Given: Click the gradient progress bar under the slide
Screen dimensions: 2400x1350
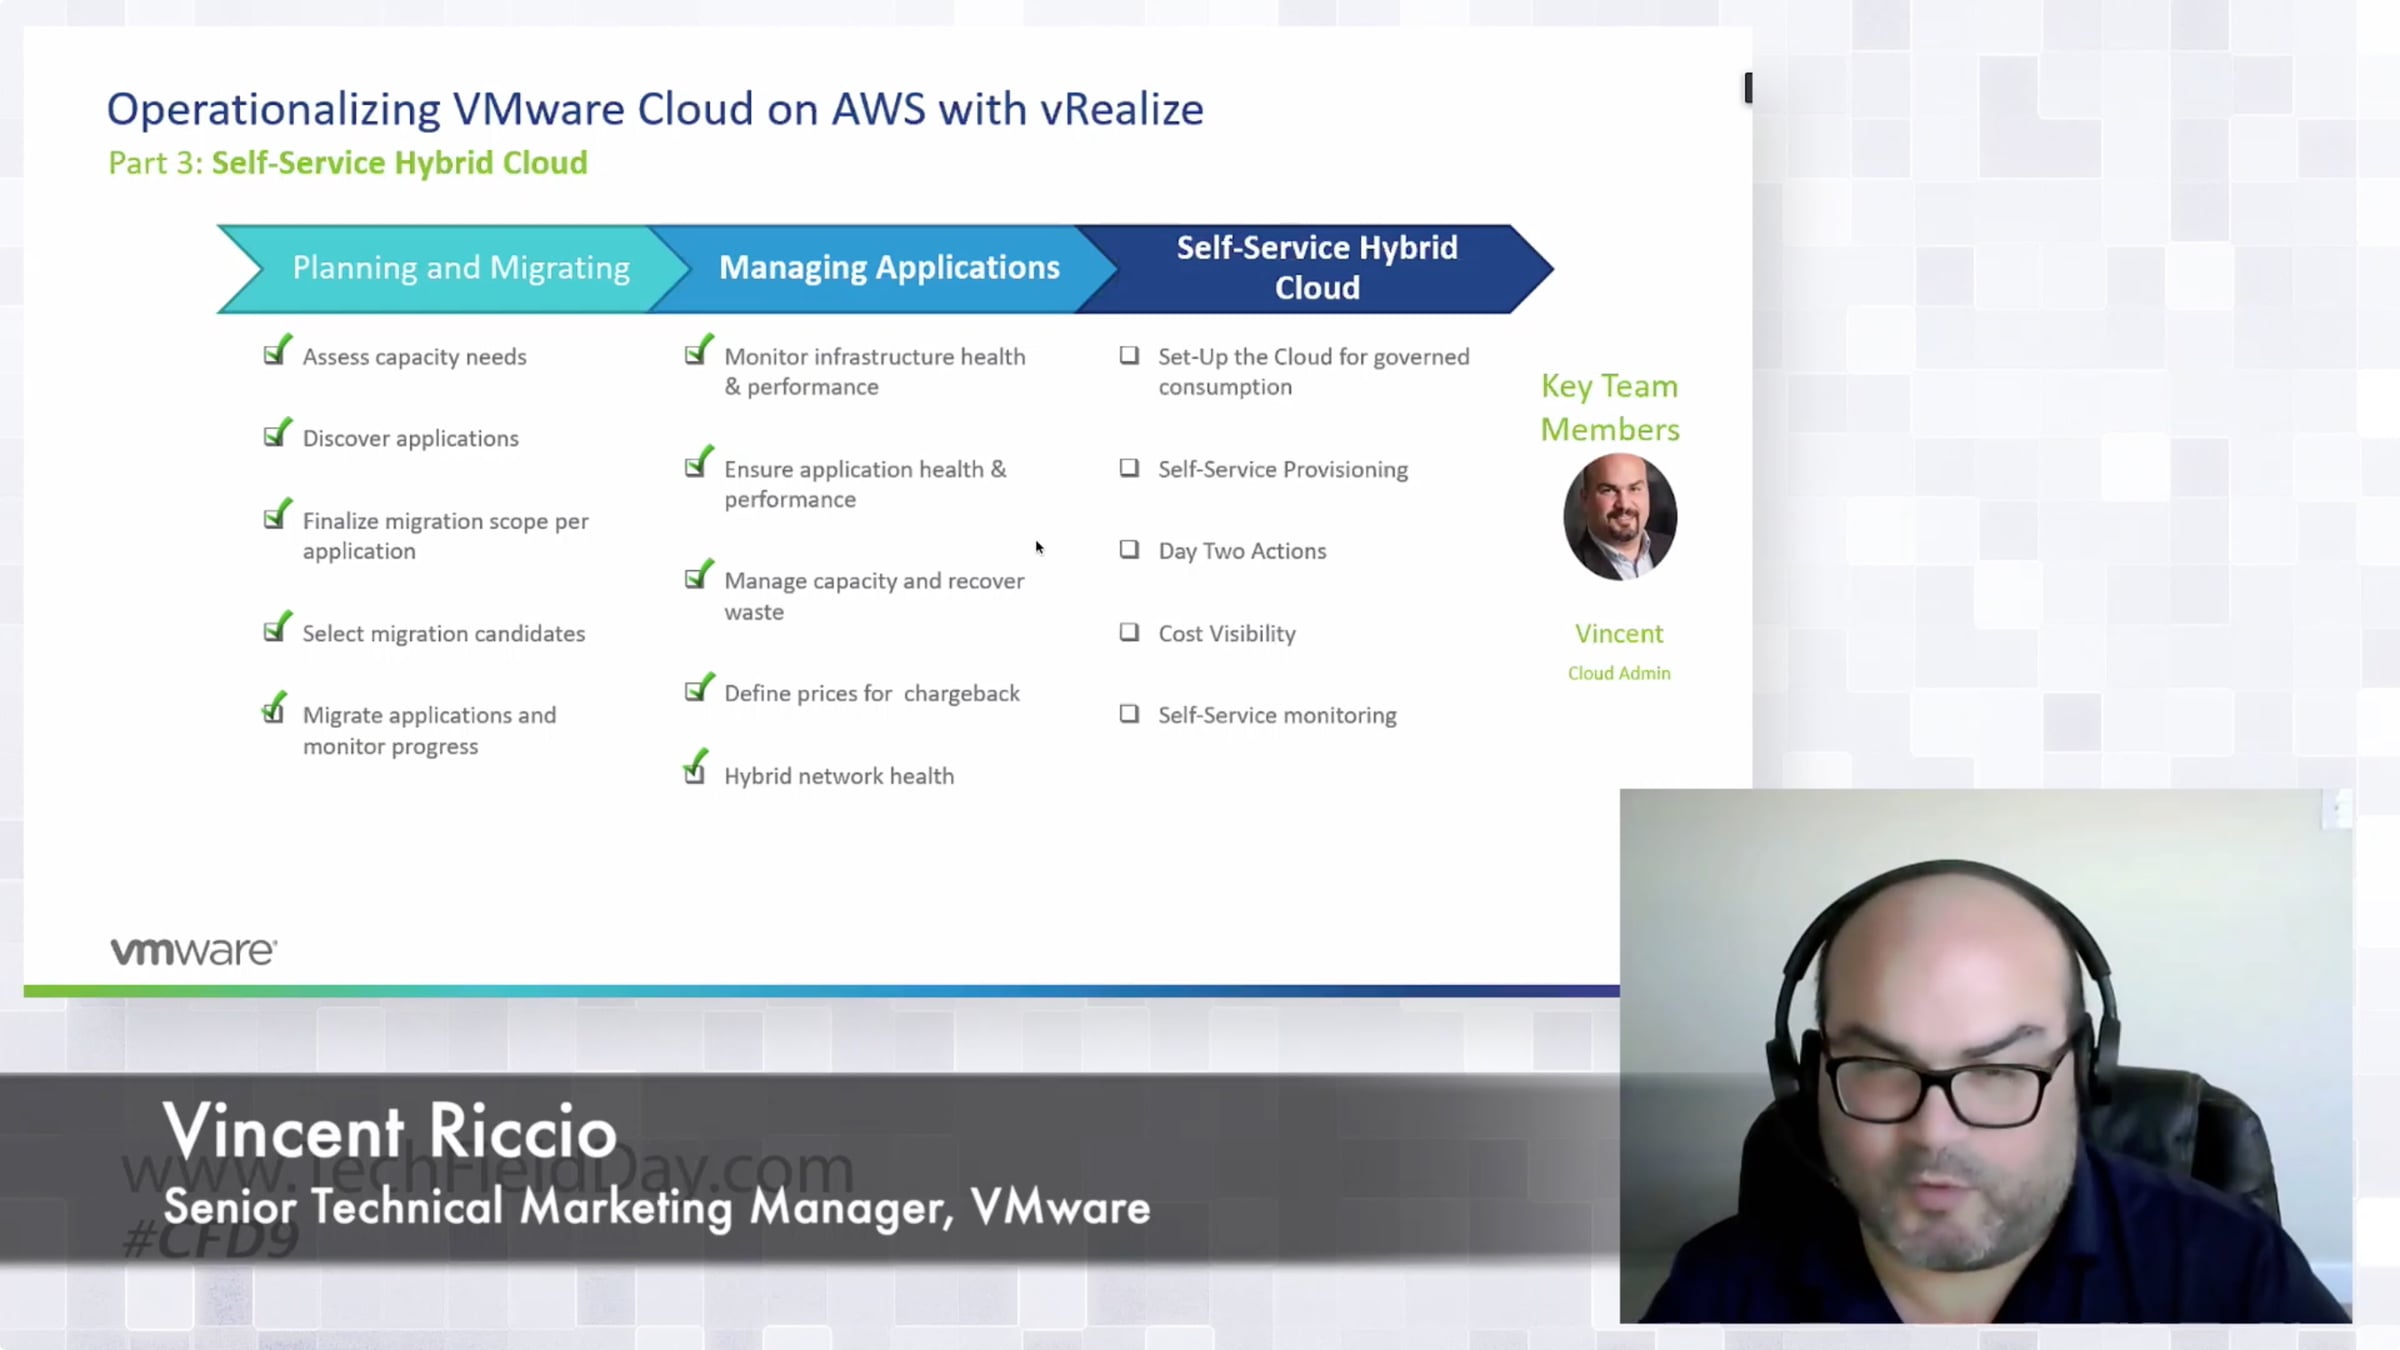Looking at the screenshot, I should 820,991.
